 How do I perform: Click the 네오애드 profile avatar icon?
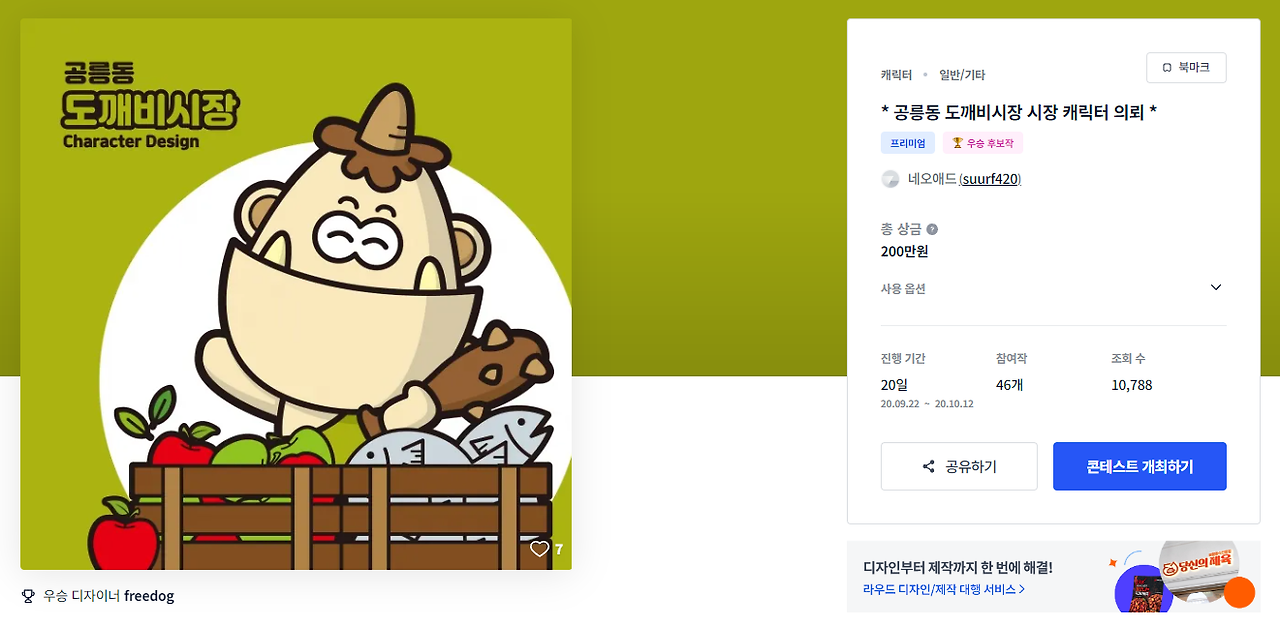890,179
